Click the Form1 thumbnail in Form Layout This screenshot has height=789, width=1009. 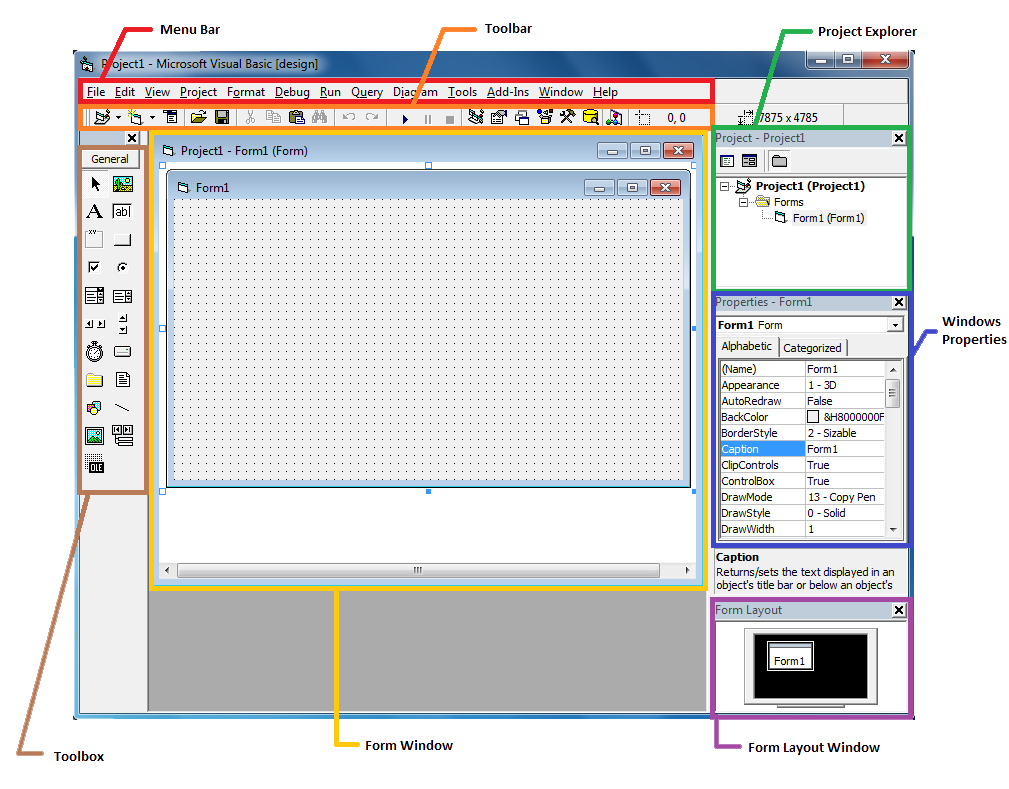(790, 656)
